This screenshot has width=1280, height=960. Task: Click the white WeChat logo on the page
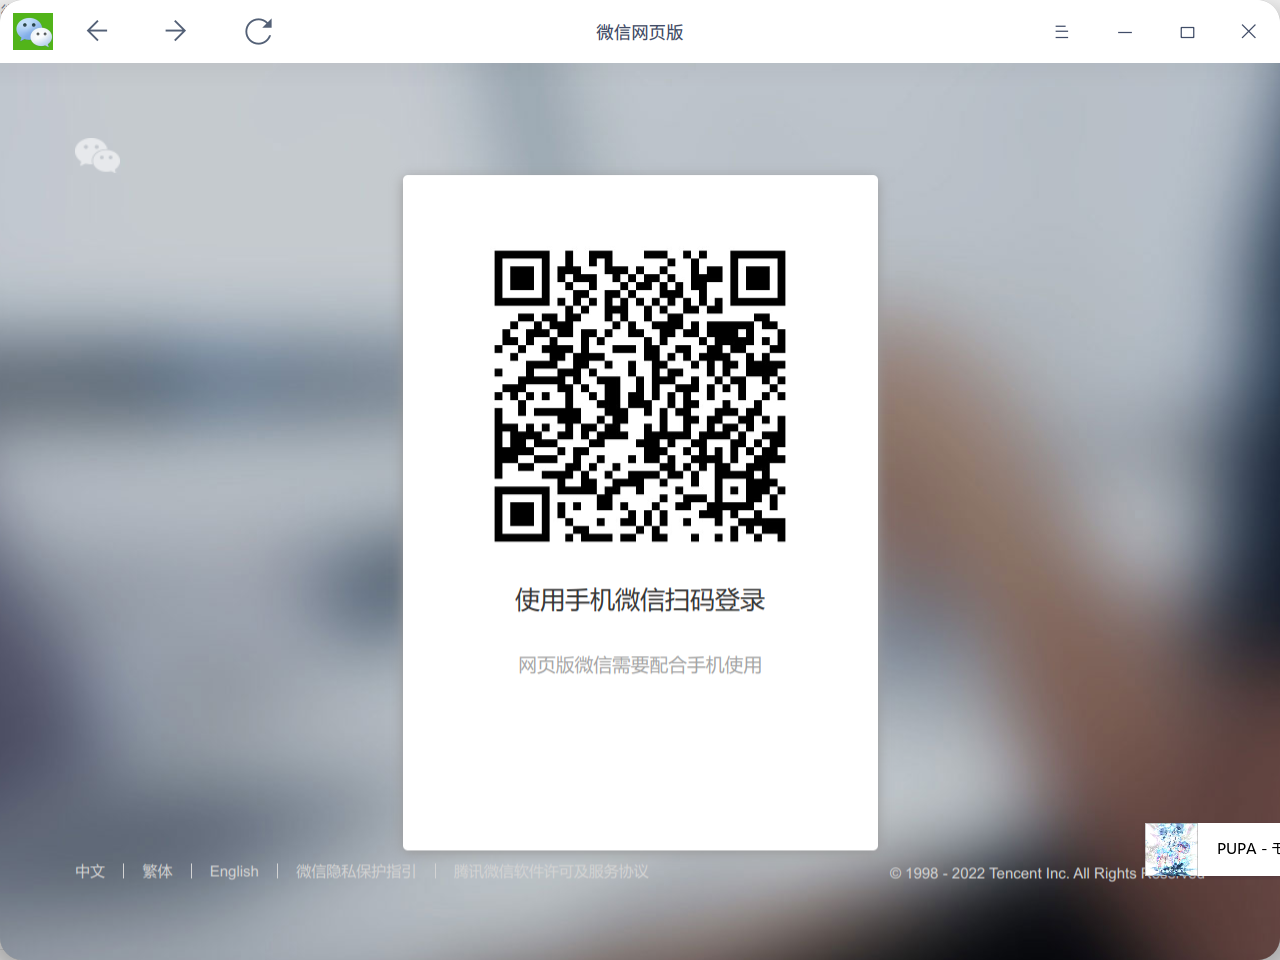[x=97, y=155]
